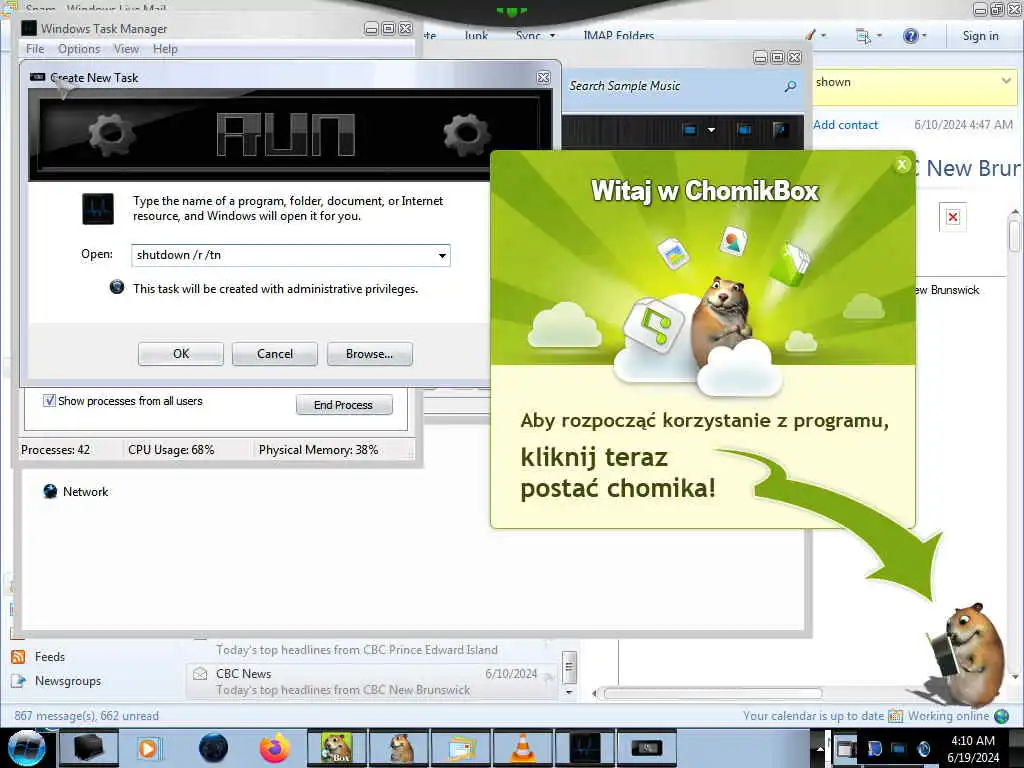Click the view options icon in explorer toolbar
The image size is (1024, 768).
click(x=690, y=129)
